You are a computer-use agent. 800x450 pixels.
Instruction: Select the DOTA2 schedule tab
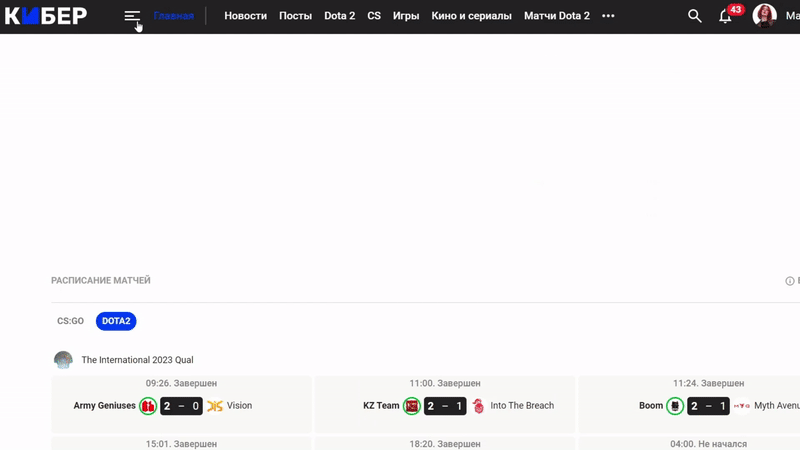pyautogui.click(x=116, y=321)
